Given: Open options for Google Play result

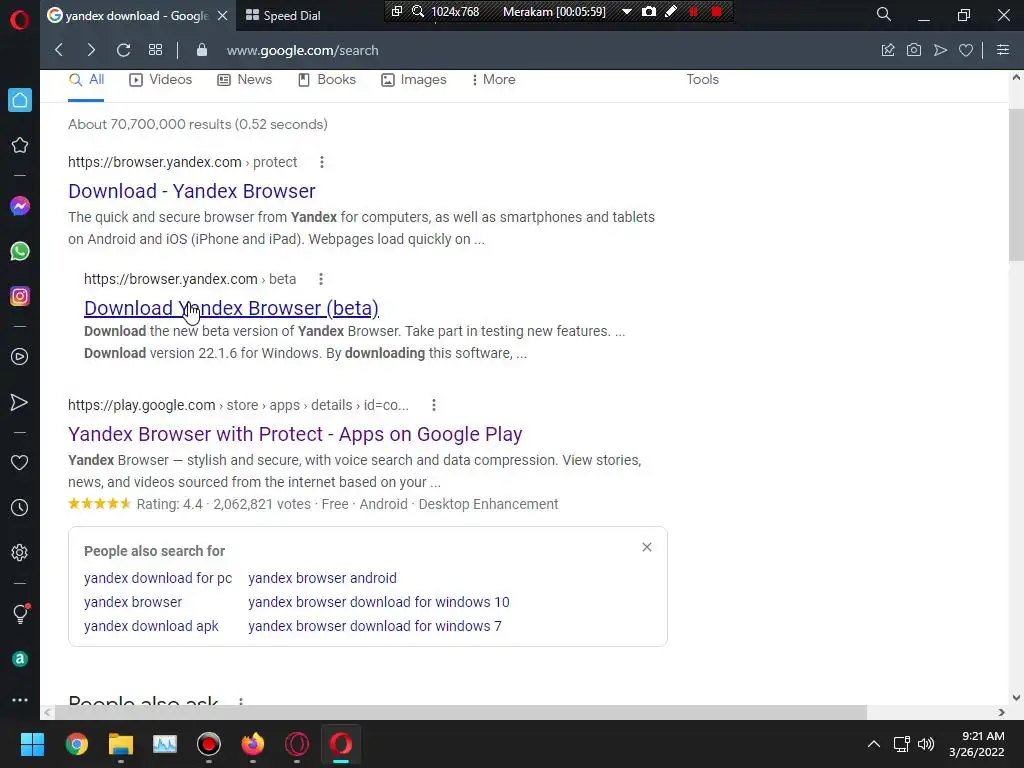Looking at the screenshot, I should (434, 405).
